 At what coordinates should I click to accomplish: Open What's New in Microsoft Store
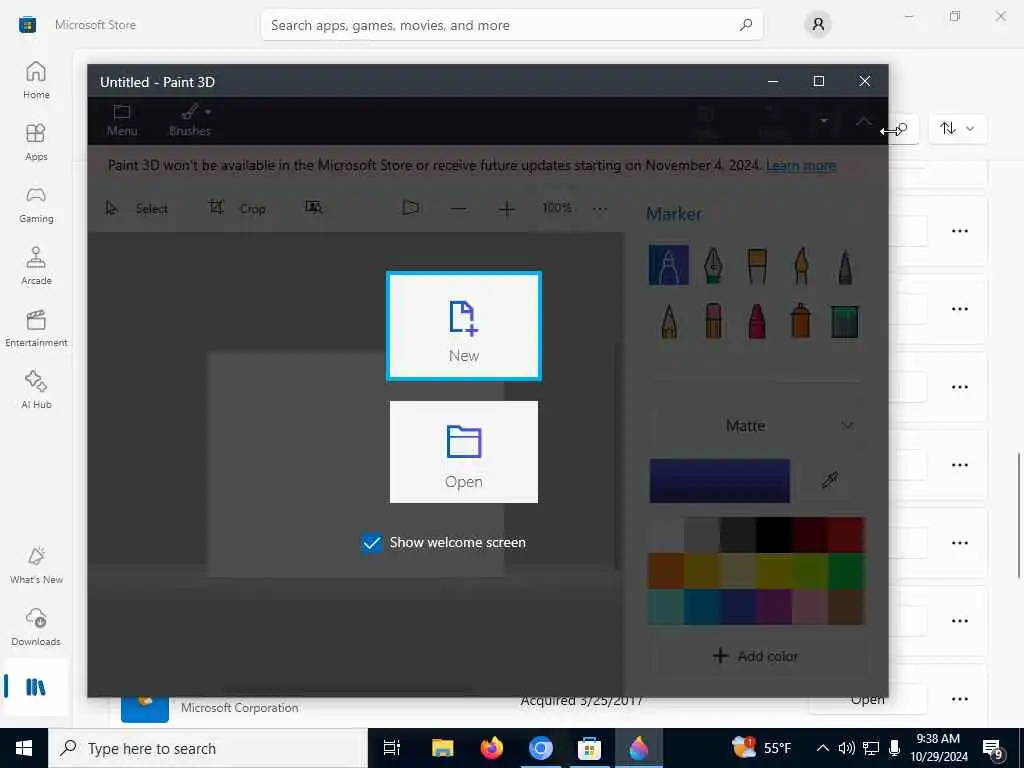coord(36,566)
